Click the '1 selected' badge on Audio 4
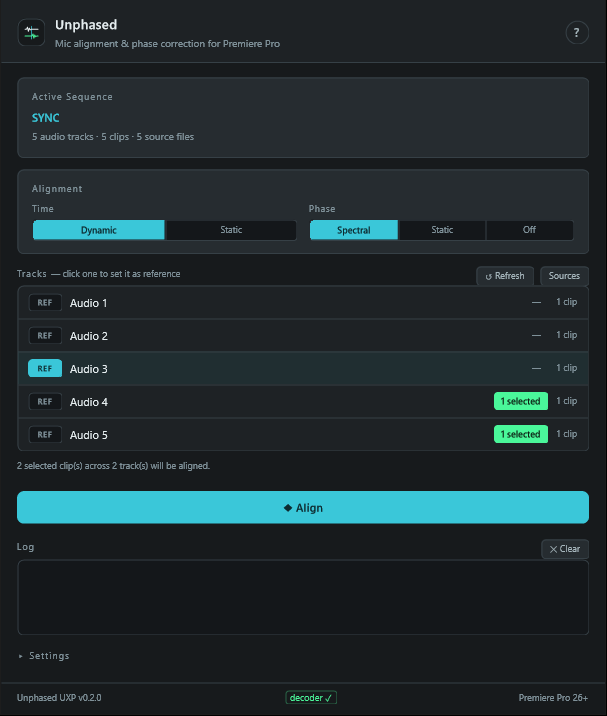This screenshot has width=607, height=716. [x=521, y=401]
